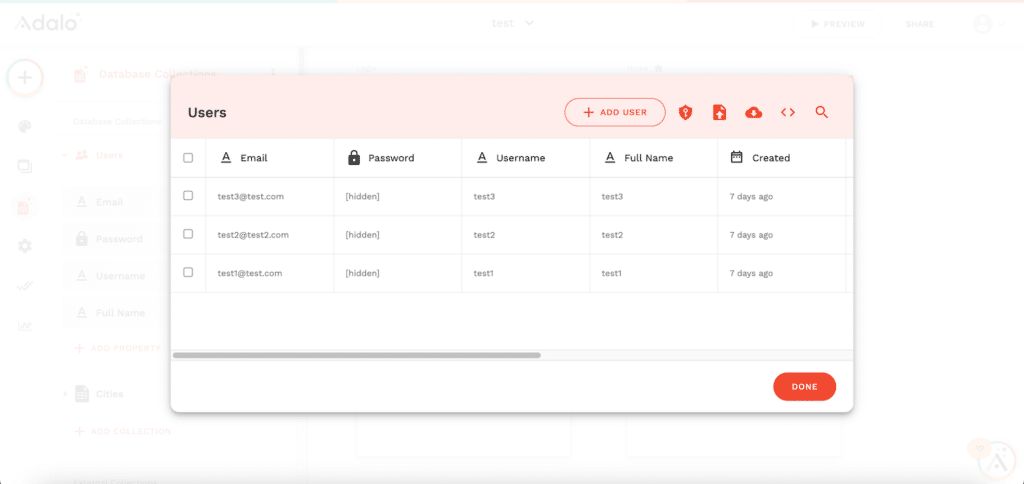Screen dimensions: 1024x484
Task: Click the Email column header
Action: coord(253,158)
